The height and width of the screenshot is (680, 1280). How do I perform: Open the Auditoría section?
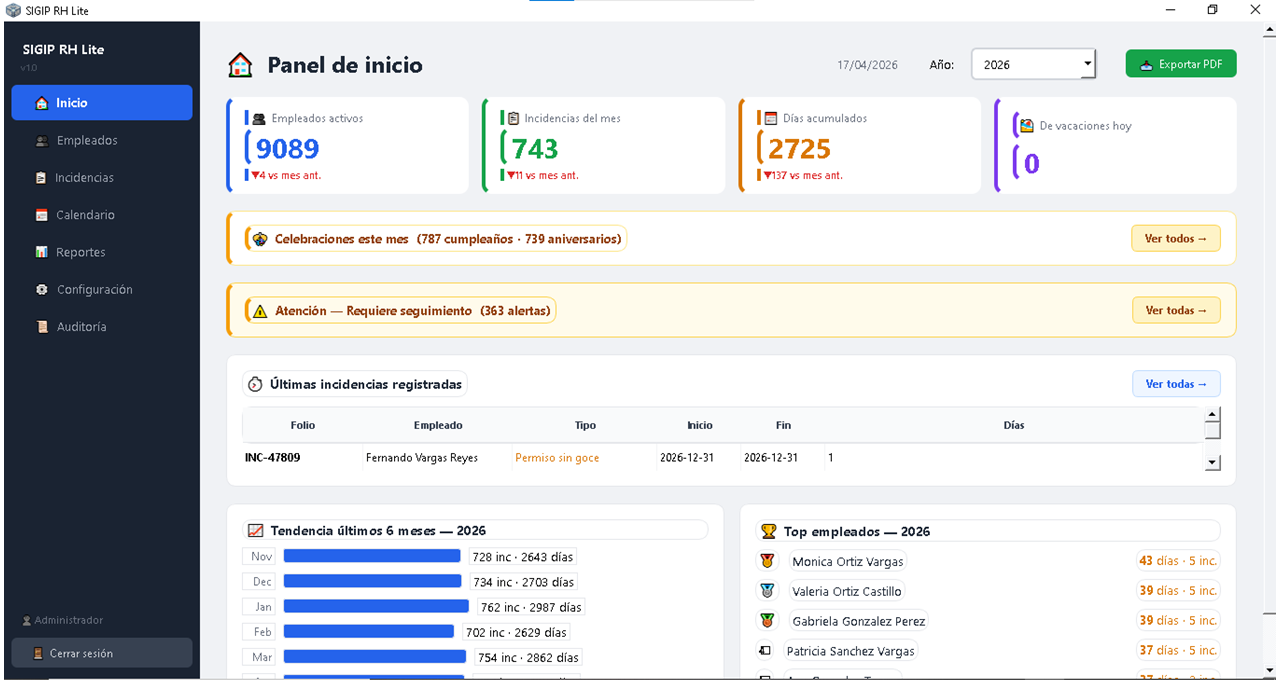pos(102,327)
